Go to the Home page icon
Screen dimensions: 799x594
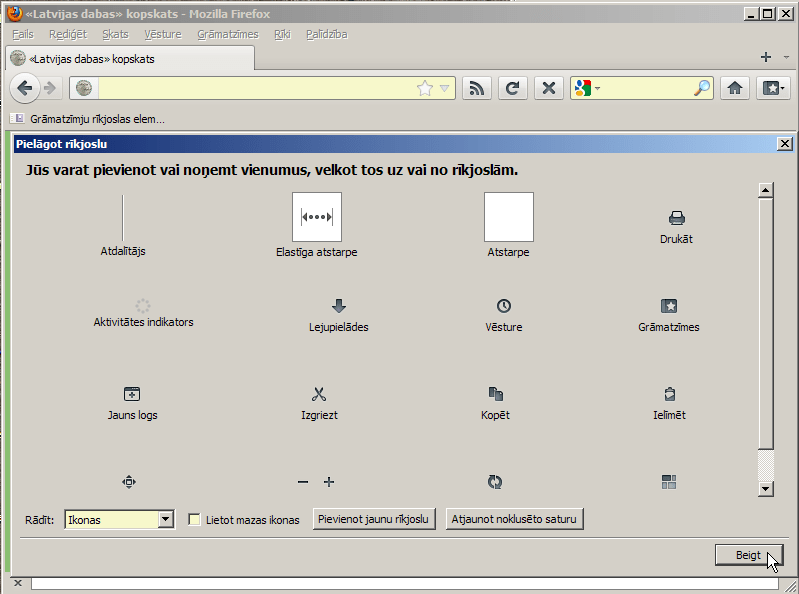coord(735,88)
